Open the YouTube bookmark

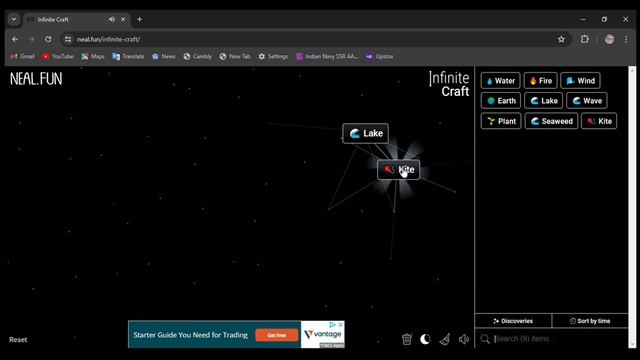[x=58, y=56]
